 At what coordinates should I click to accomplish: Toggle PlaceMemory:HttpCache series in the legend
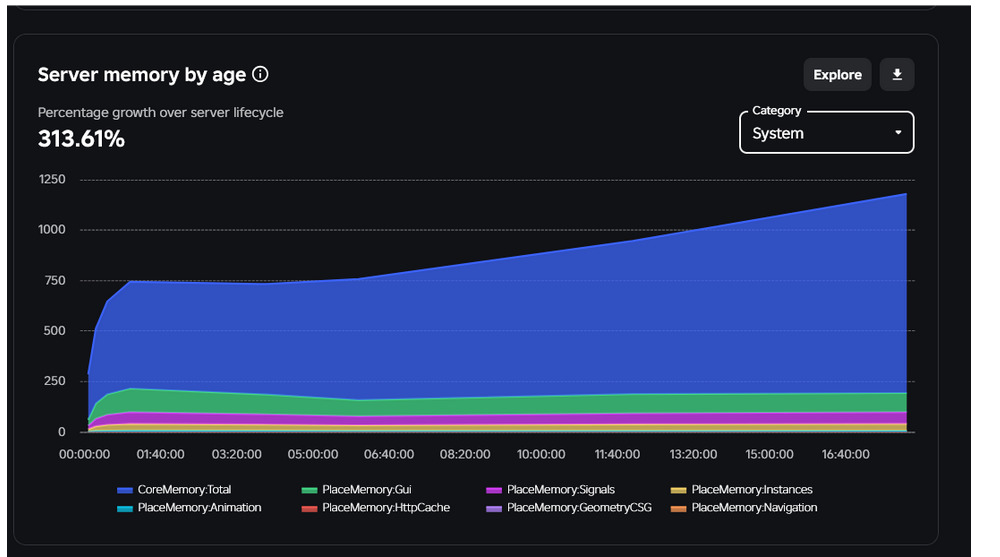[x=376, y=507]
